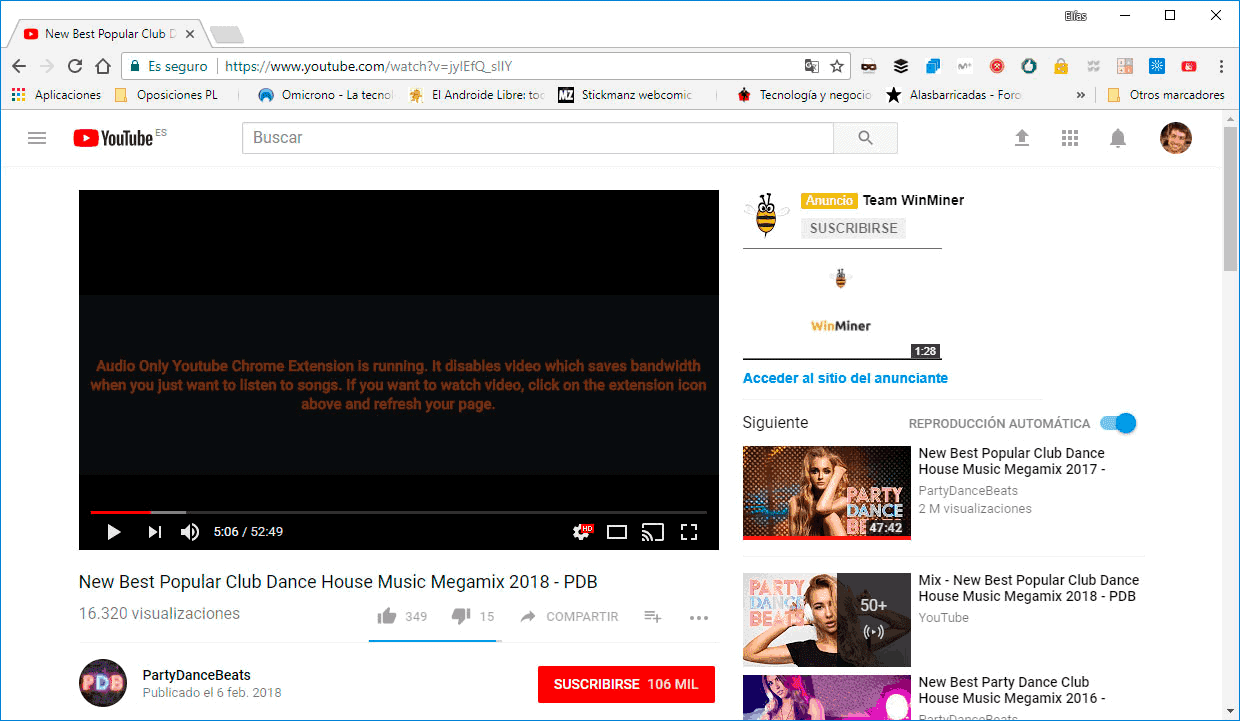
Task: Dislike the video with thumbs down
Action: coord(461,617)
